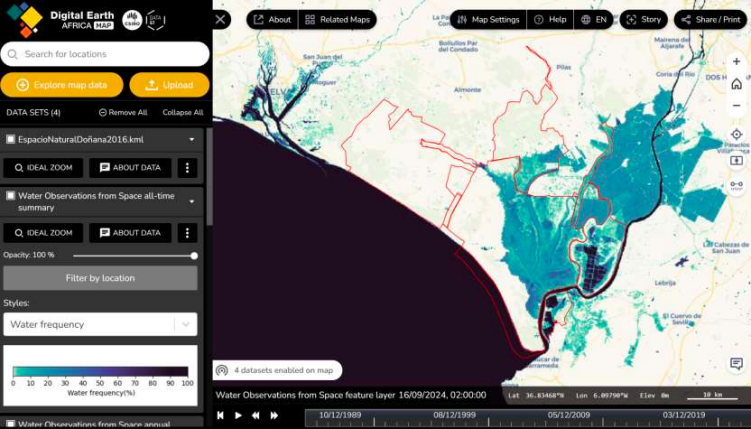
Task: Collapse Water Observations all-time summary section
Action: point(191,201)
